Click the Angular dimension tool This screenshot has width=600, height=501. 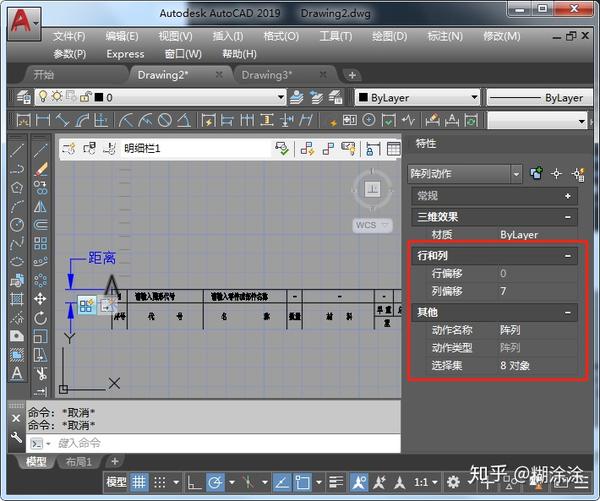tap(184, 121)
